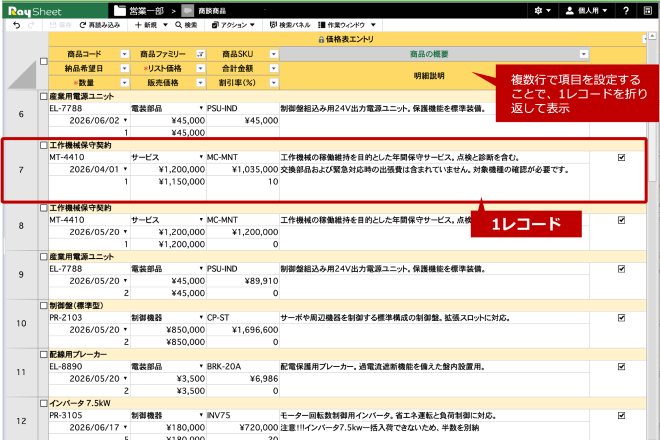This screenshot has height=440, width=660.
Task: Select row 6 産業用電源ユニット checkbox
Action: point(44,96)
